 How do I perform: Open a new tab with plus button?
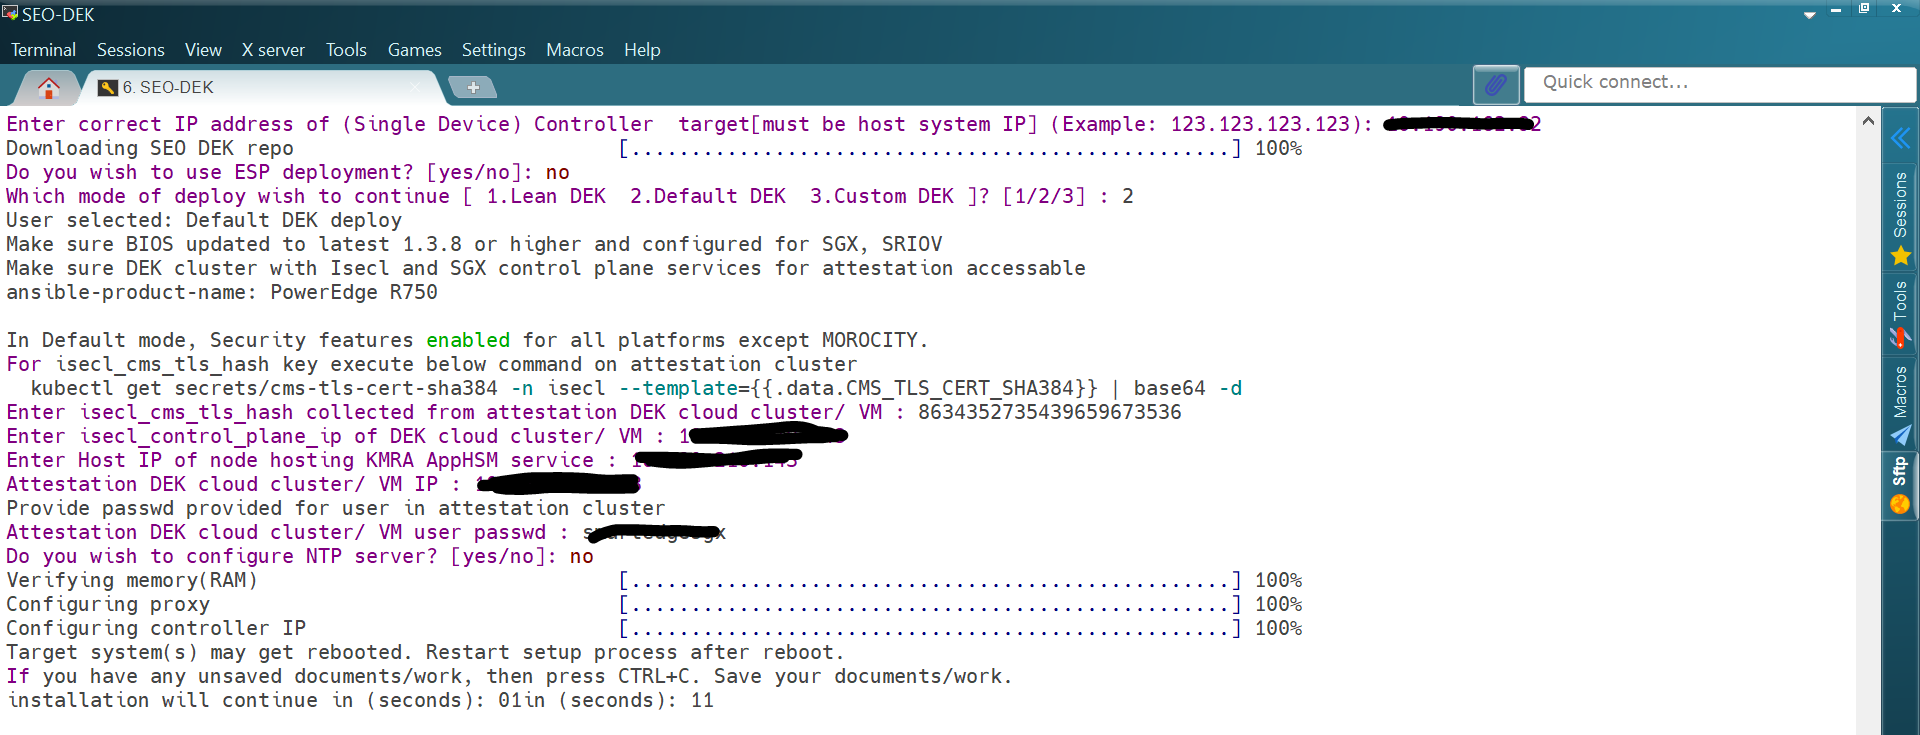point(473,87)
